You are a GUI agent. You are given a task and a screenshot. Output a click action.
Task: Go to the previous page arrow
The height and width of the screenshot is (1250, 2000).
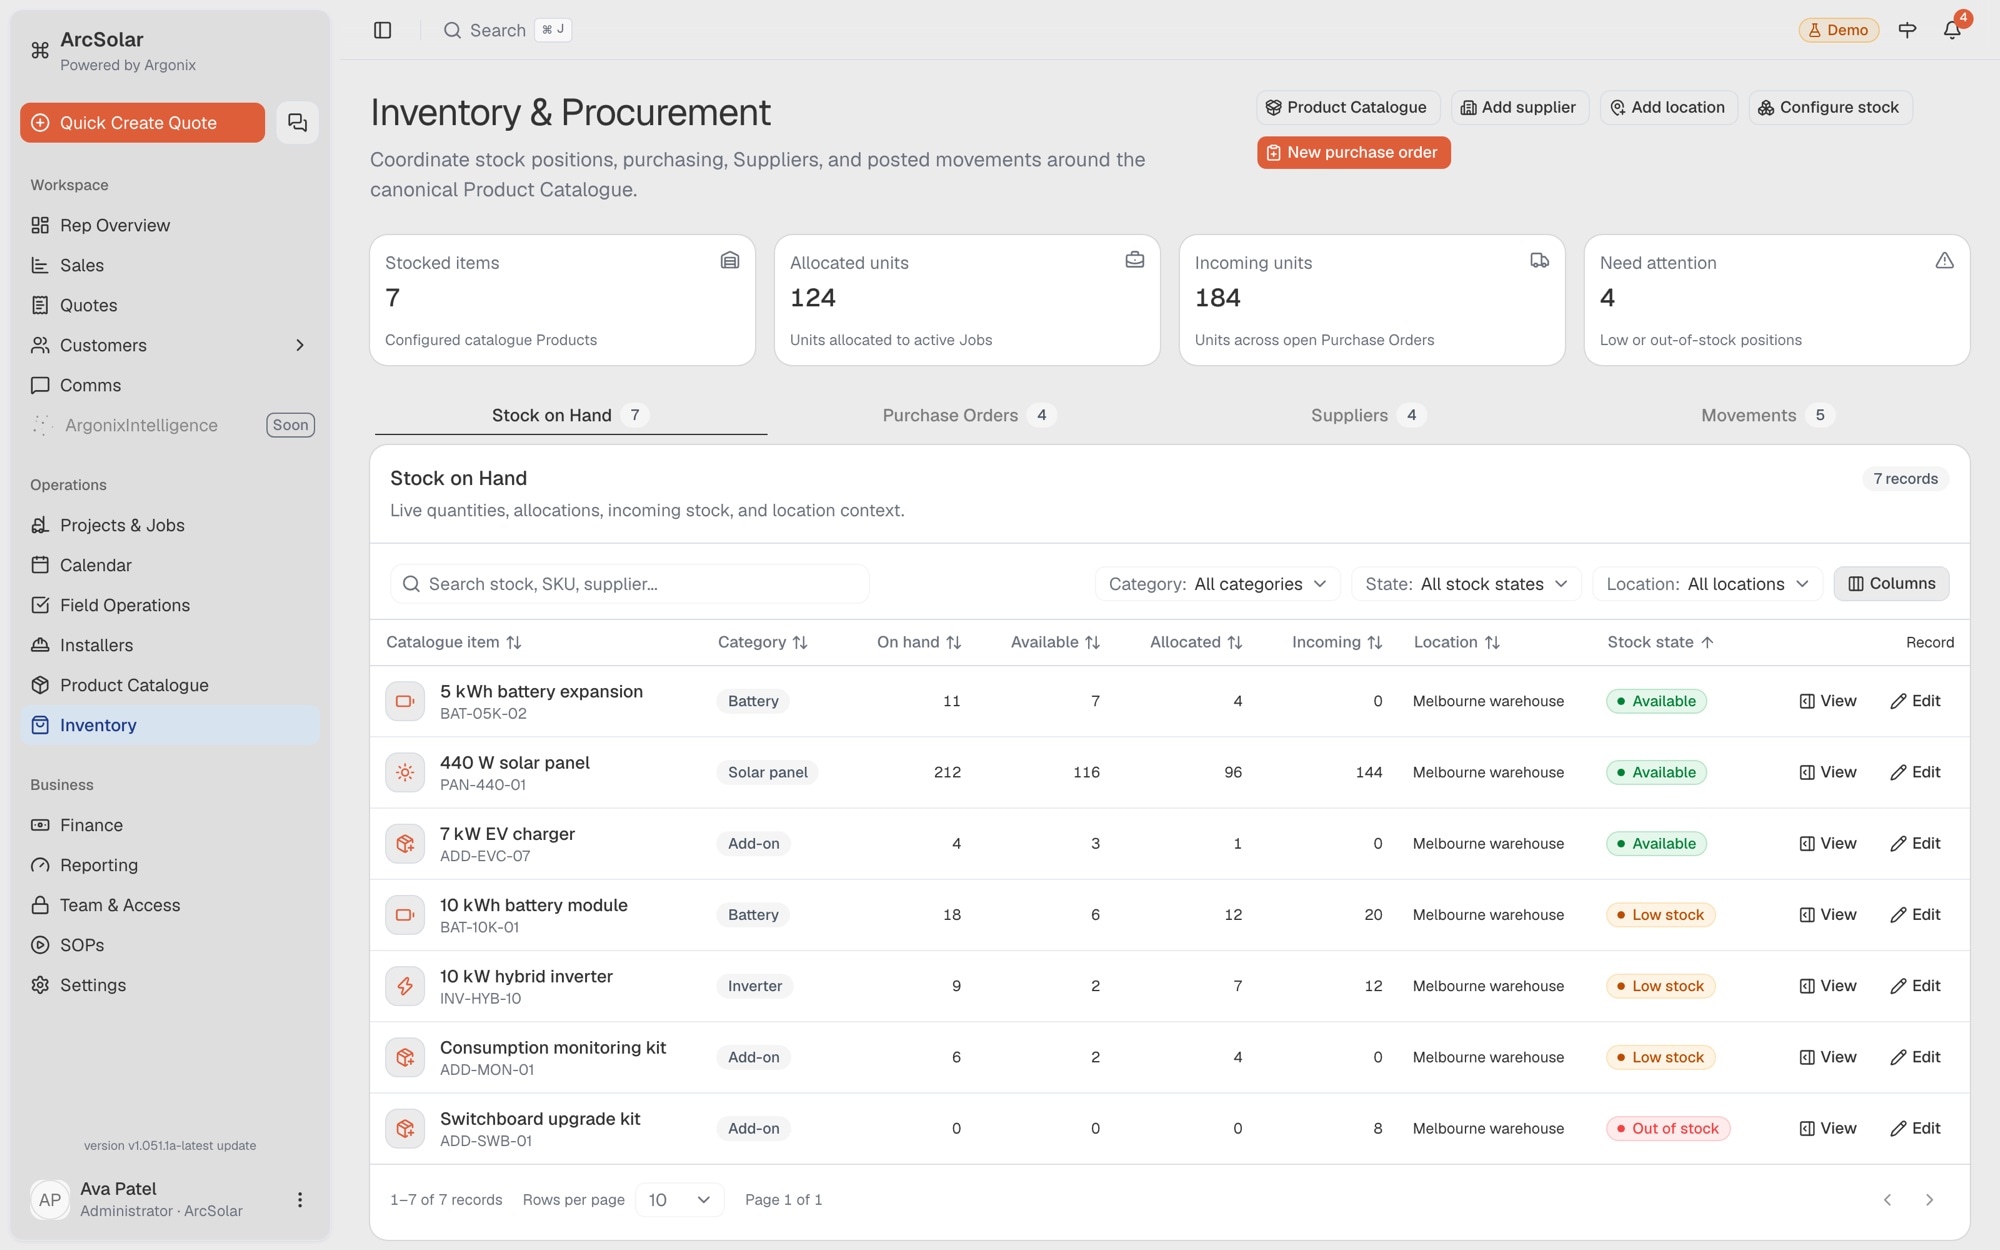click(x=1887, y=1199)
